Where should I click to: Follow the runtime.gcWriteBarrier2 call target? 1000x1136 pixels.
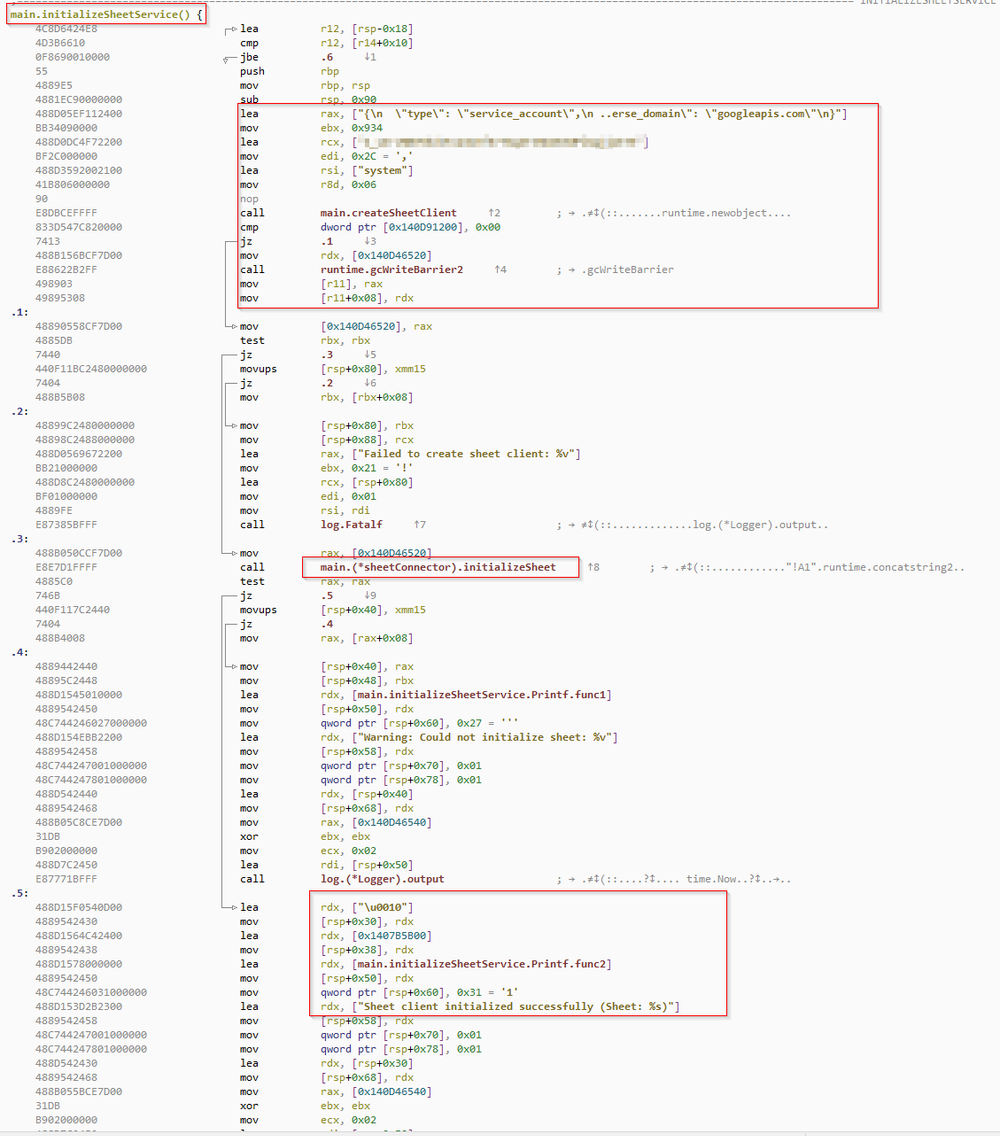(391, 270)
